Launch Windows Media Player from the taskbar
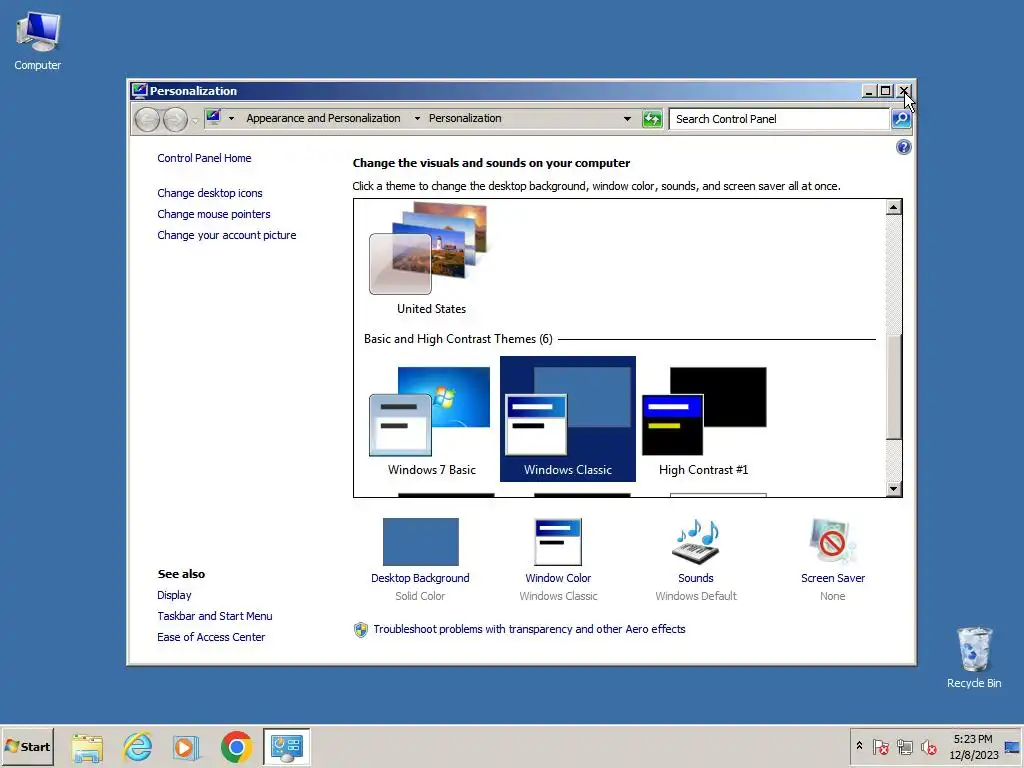1024x768 pixels. [186, 747]
